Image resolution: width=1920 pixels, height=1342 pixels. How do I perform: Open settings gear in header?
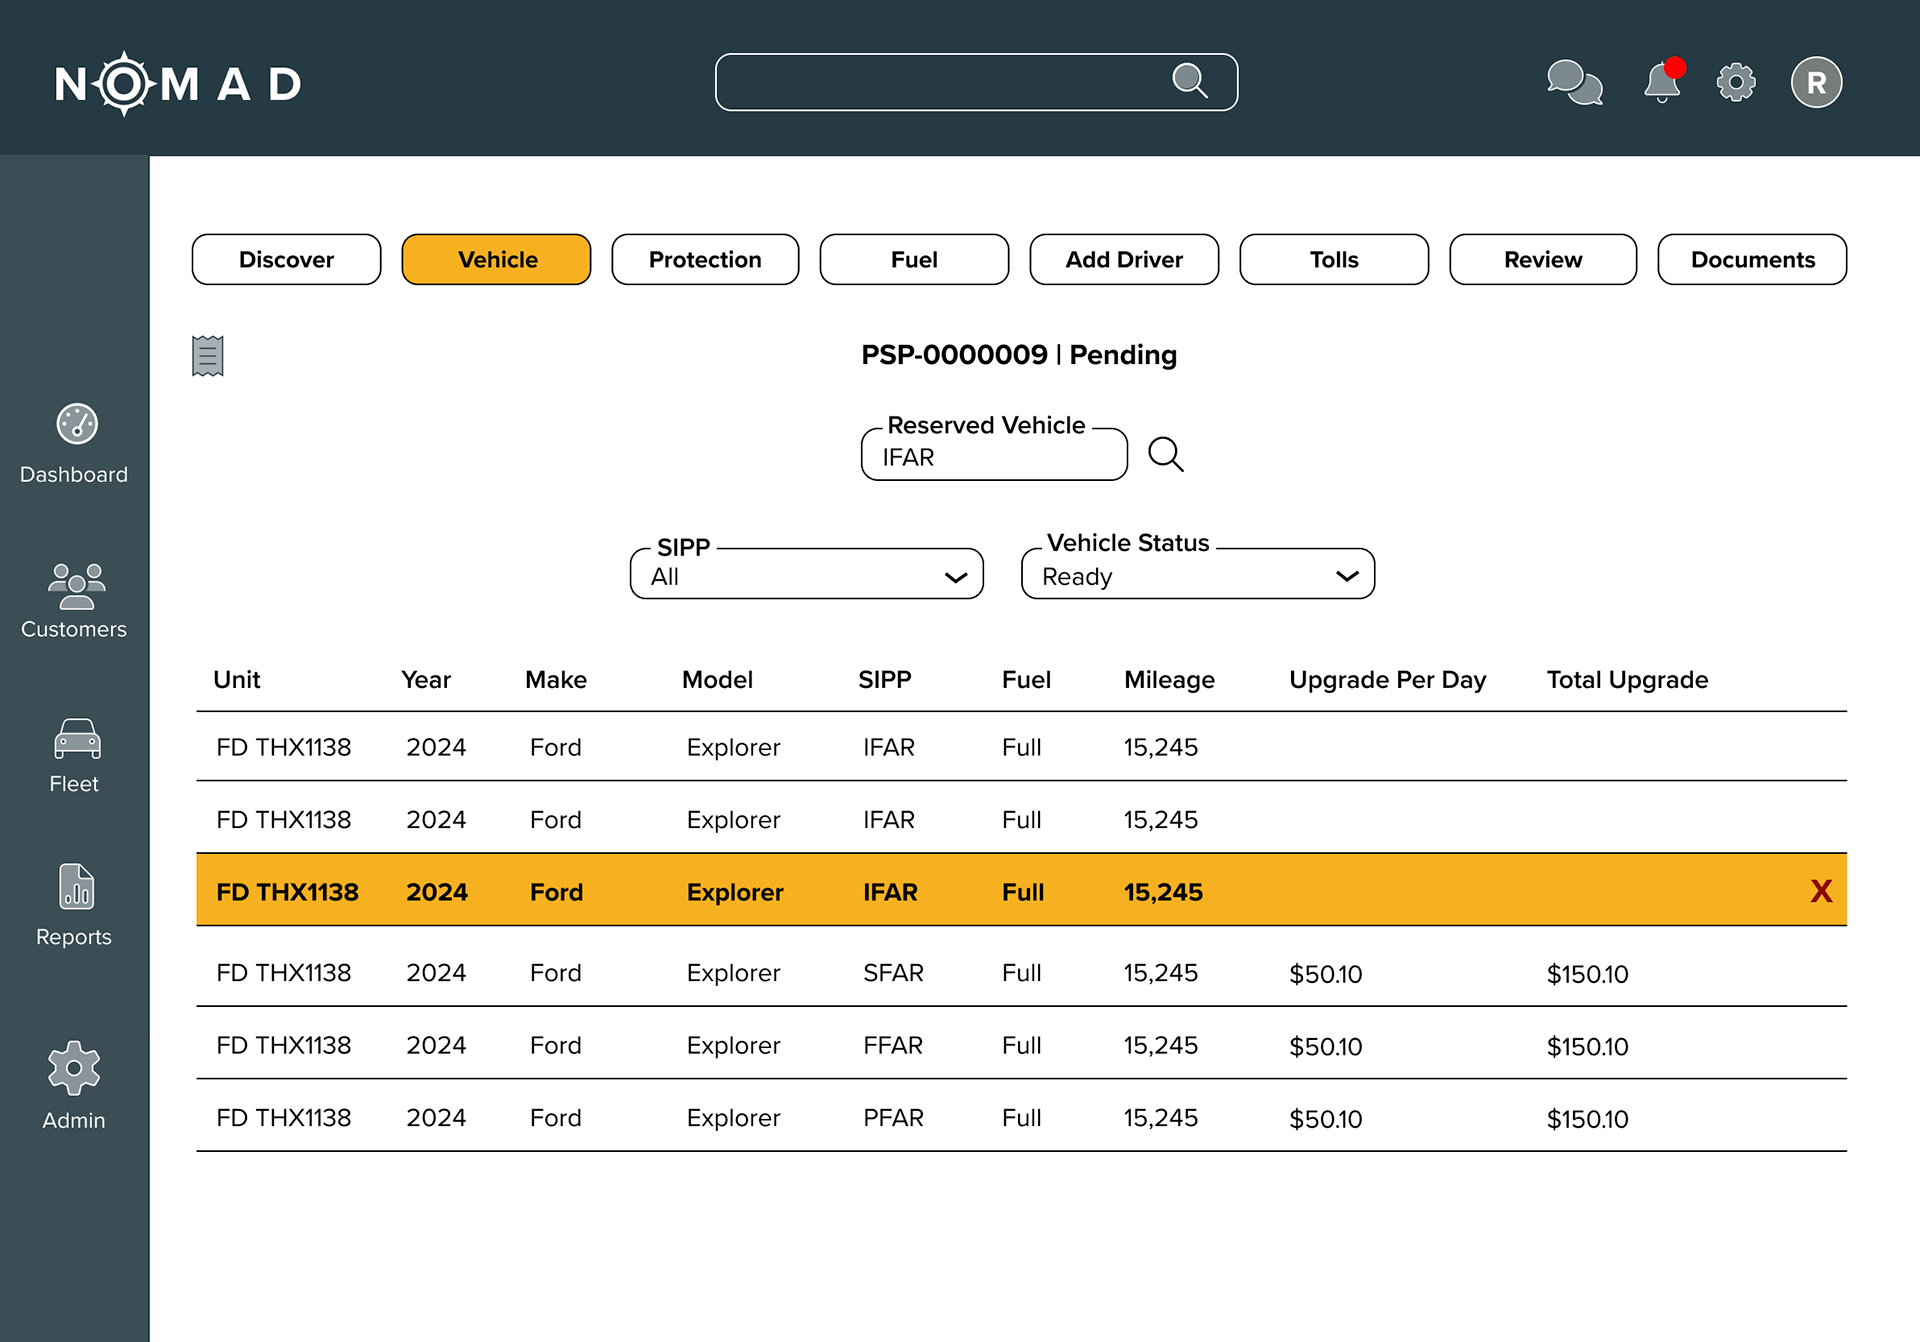1736,83
